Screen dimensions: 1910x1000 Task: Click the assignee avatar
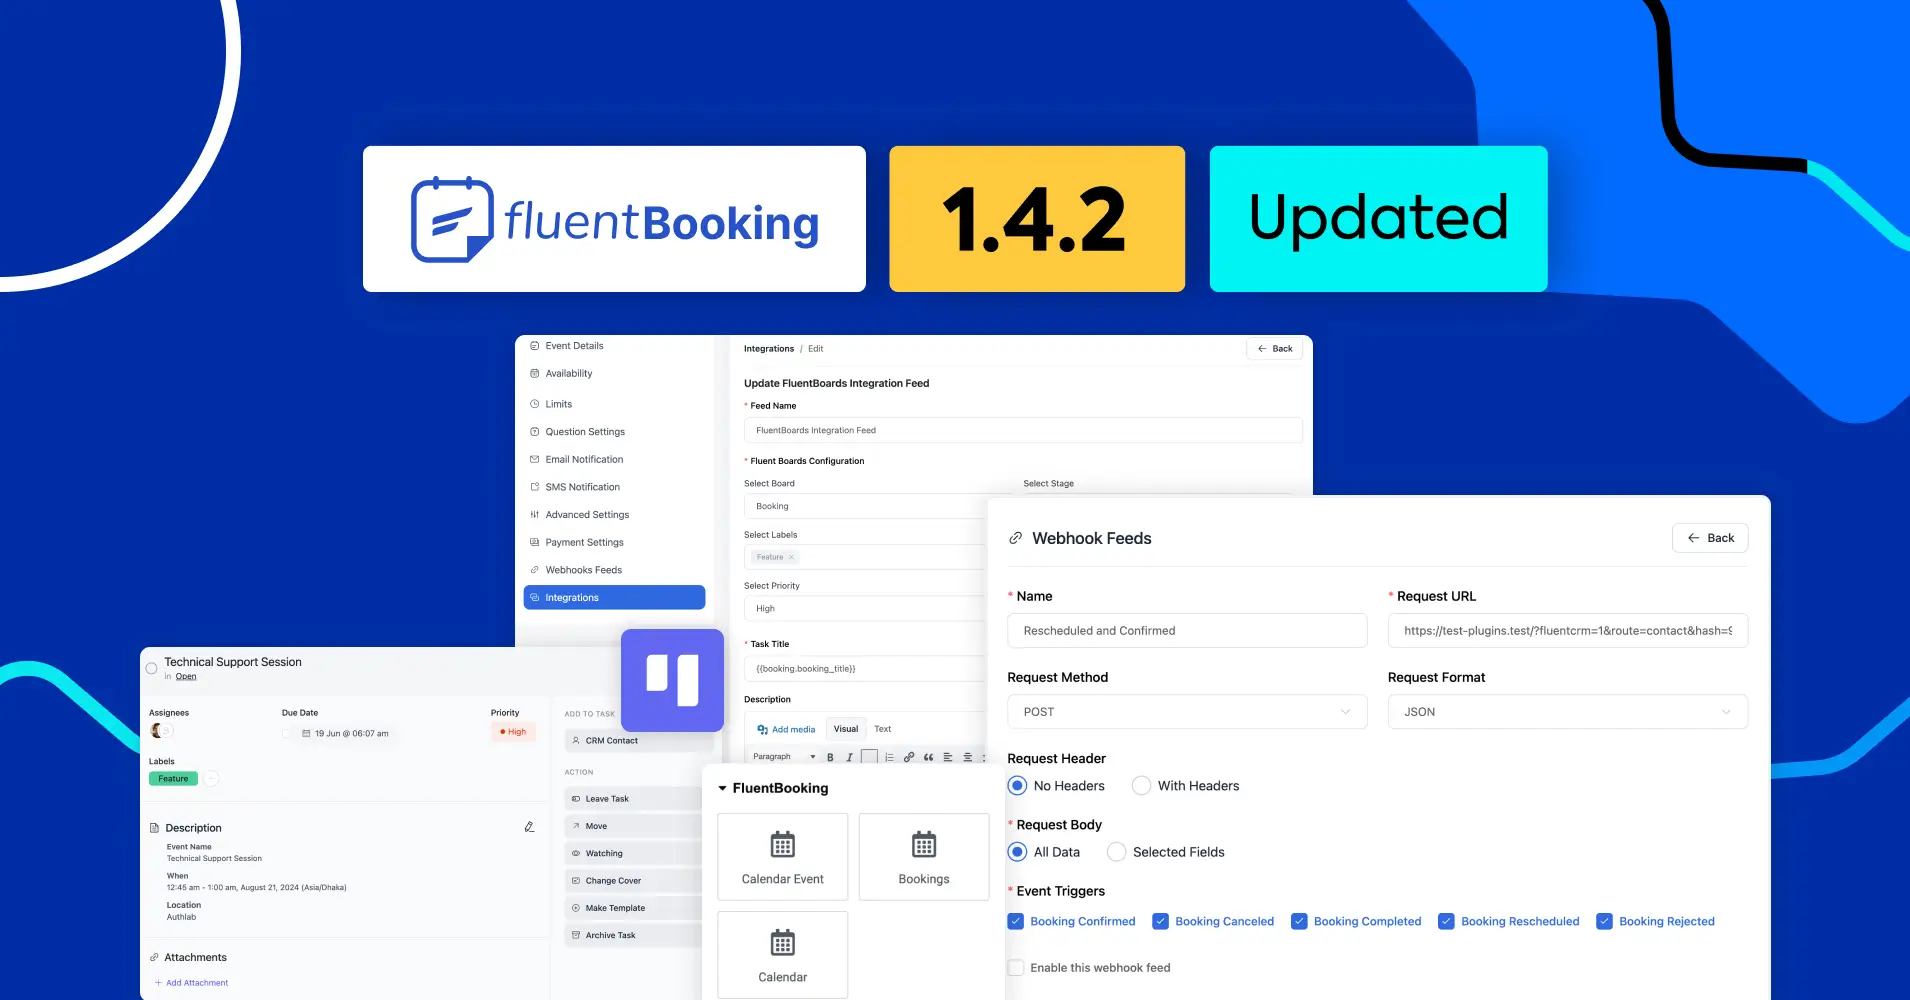157,731
